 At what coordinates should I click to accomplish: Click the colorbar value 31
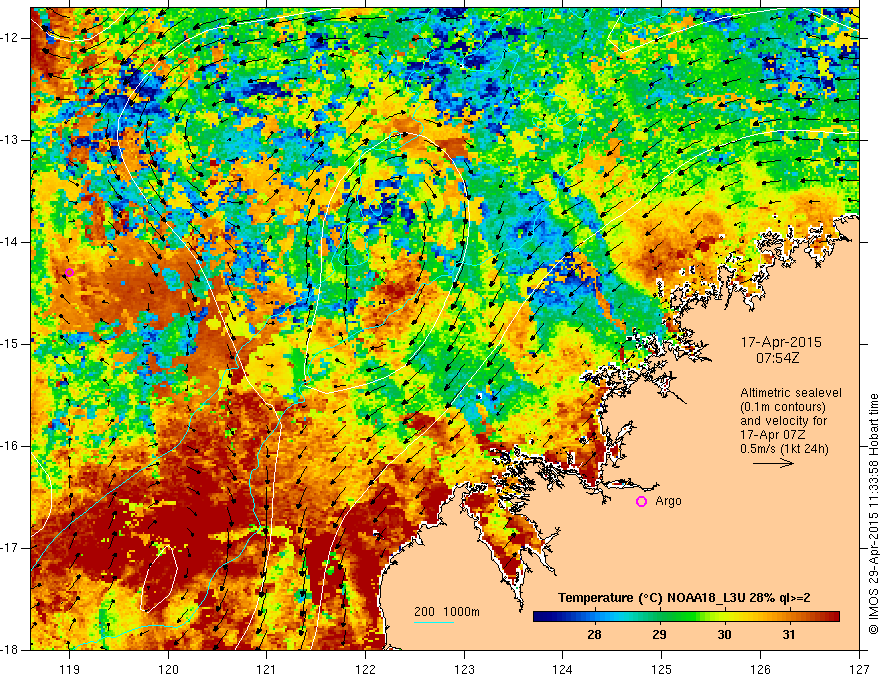tap(789, 635)
